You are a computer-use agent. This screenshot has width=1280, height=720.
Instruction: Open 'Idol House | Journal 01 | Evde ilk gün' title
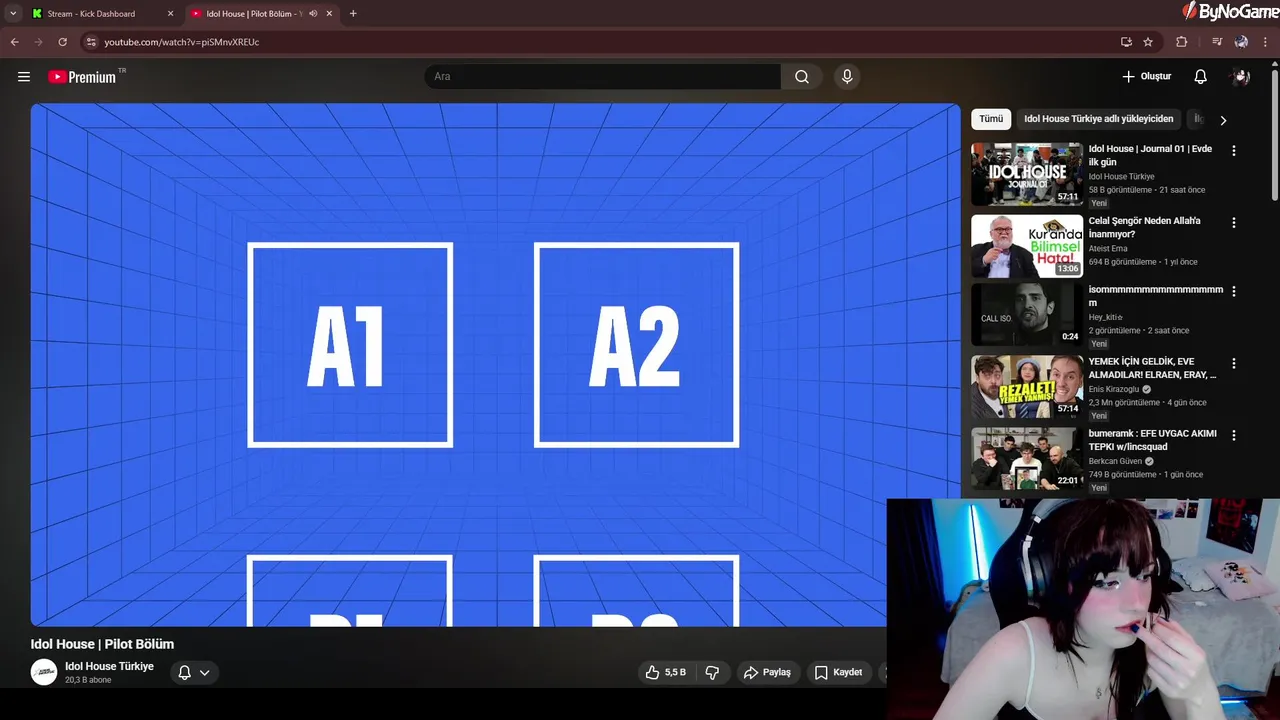pyautogui.click(x=1150, y=155)
